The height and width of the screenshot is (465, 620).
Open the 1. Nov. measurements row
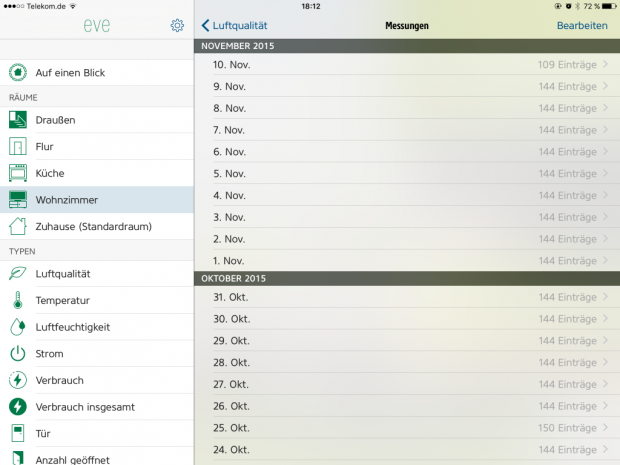[407, 261]
